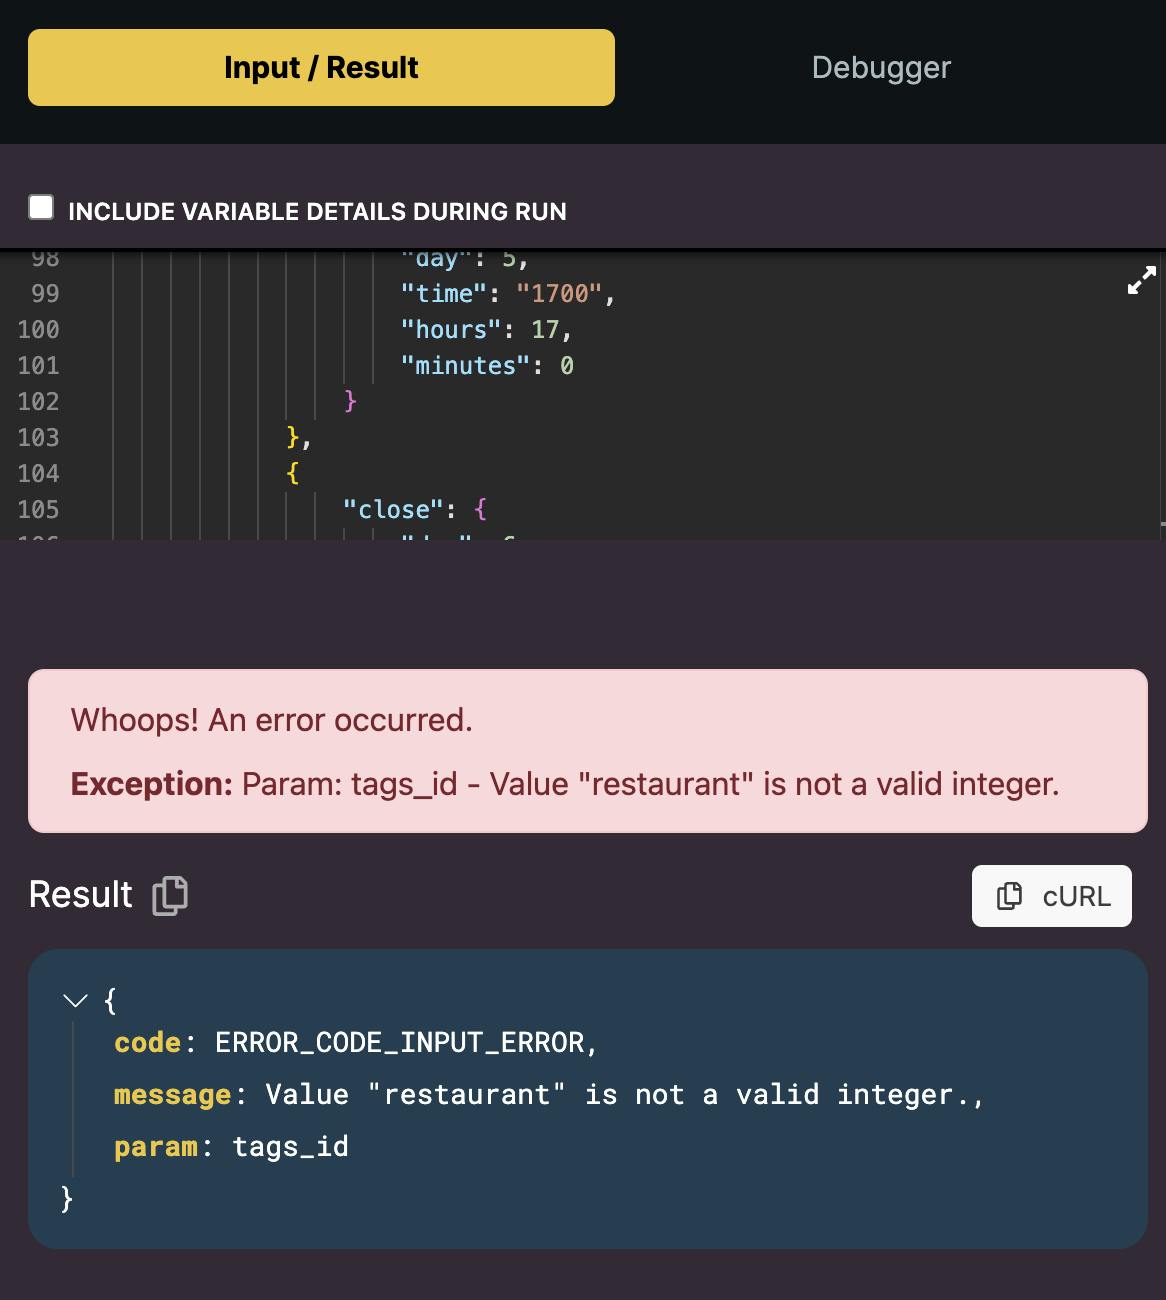The width and height of the screenshot is (1166, 1300).
Task: Click the copy icon inside the cURL button
Action: (1009, 896)
